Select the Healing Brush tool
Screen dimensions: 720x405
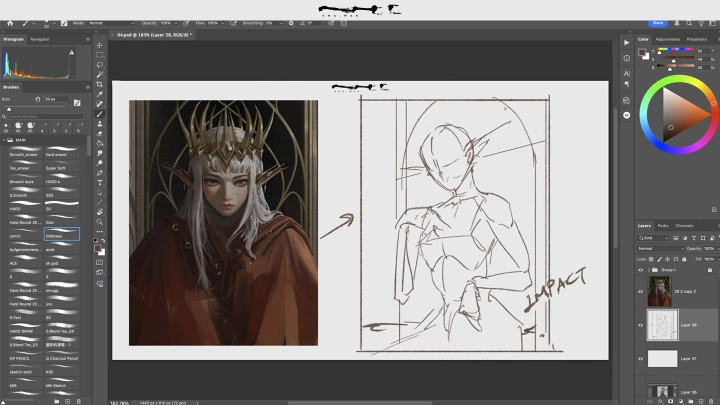click(100, 104)
